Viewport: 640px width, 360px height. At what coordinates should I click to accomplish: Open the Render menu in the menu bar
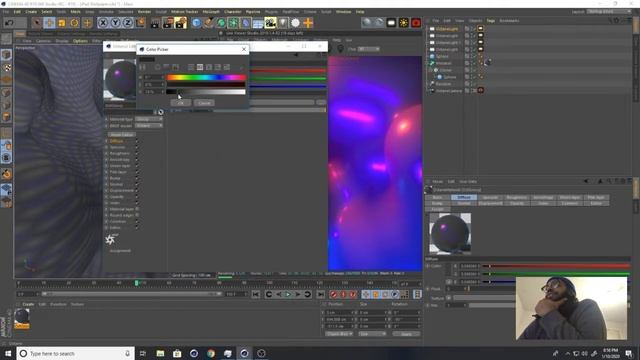pos(144,12)
